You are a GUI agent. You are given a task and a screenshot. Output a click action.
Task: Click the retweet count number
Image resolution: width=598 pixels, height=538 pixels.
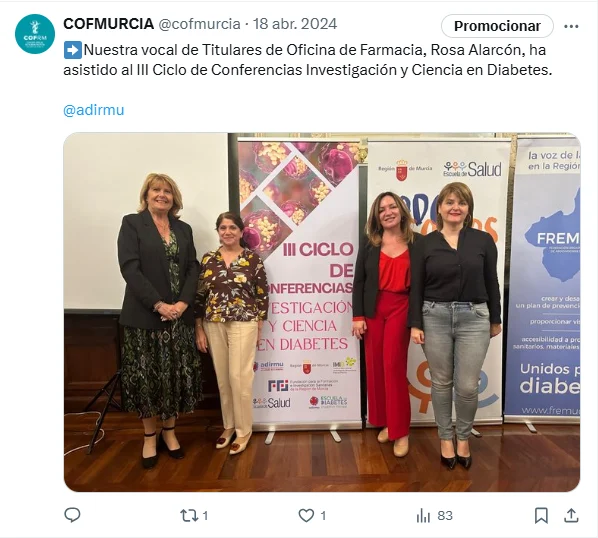pos(205,516)
